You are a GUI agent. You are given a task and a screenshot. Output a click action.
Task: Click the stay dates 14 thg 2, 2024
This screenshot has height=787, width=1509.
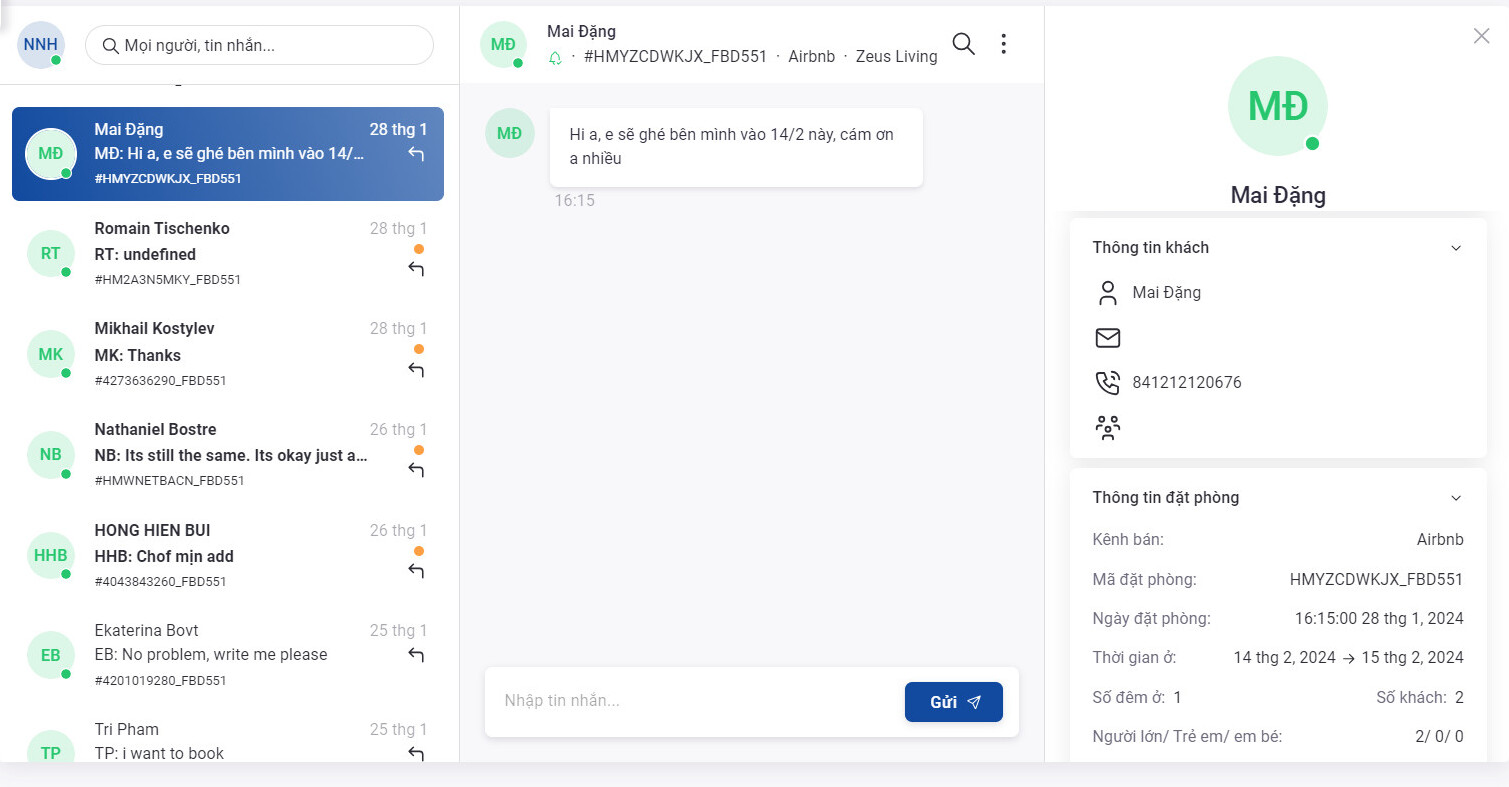click(1285, 657)
